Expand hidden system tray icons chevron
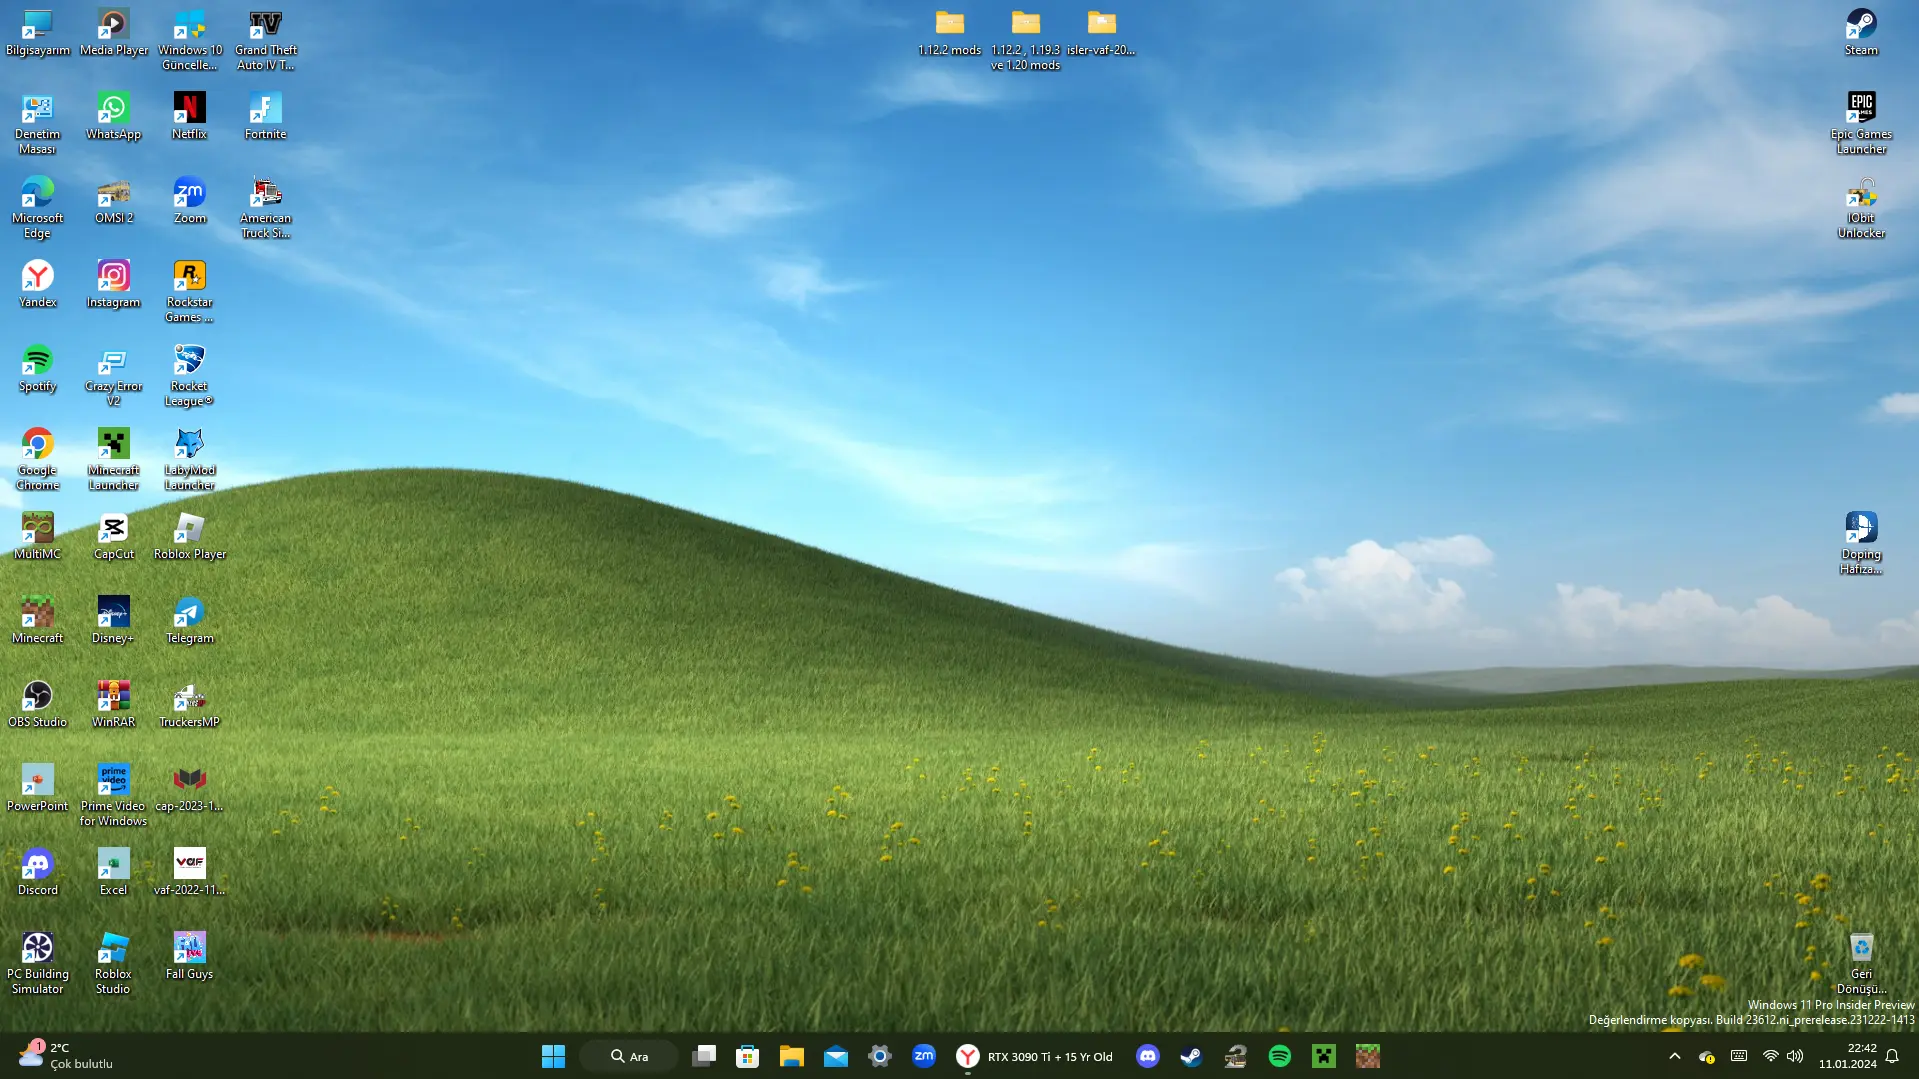The width and height of the screenshot is (1919, 1079). coord(1675,1056)
